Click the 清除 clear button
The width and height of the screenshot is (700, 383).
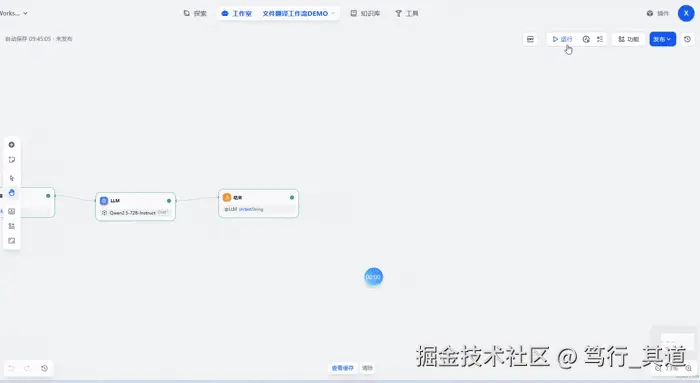[367, 368]
